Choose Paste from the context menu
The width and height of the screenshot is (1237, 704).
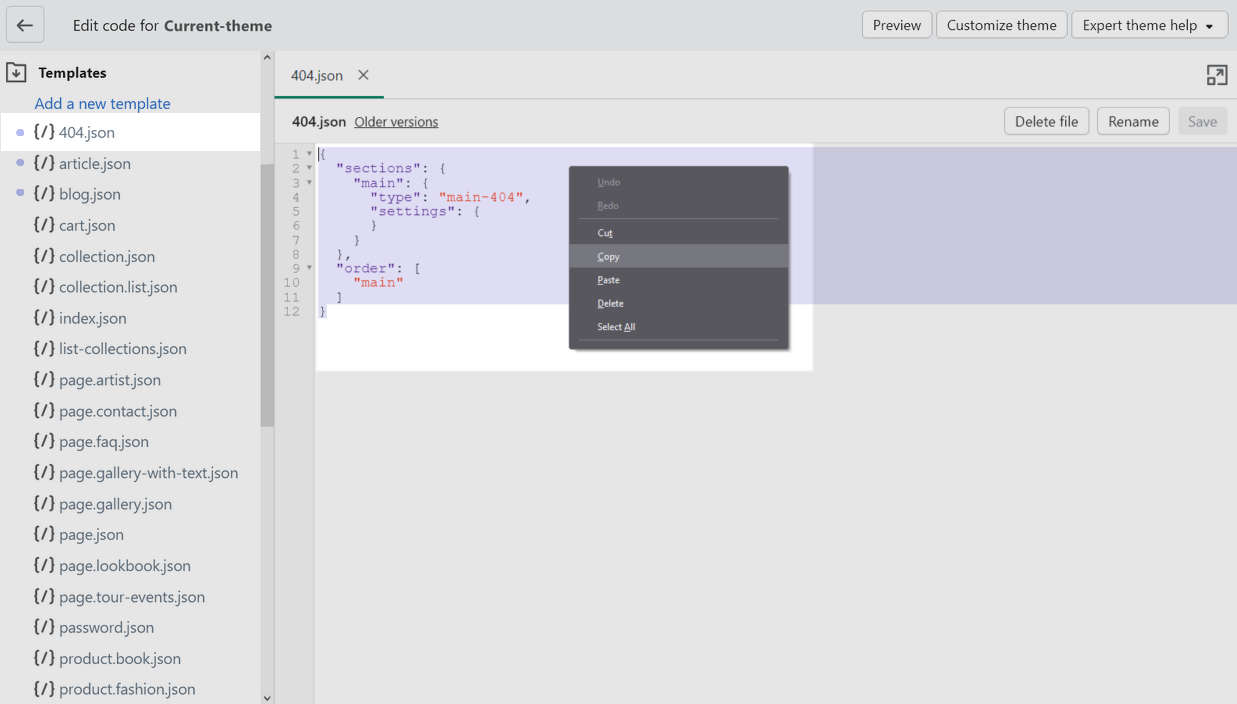(679, 280)
